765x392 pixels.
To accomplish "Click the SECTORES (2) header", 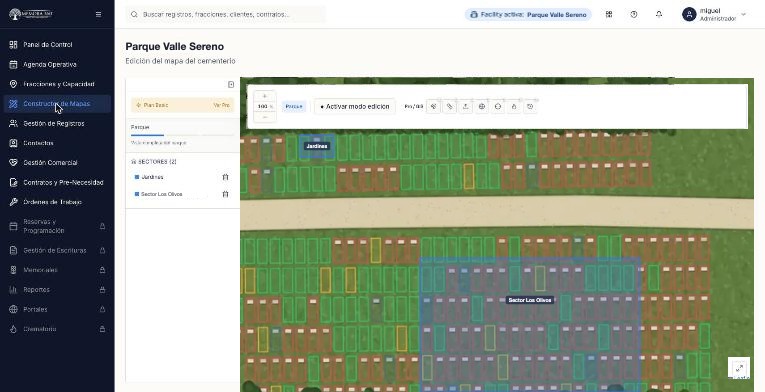I will point(154,162).
